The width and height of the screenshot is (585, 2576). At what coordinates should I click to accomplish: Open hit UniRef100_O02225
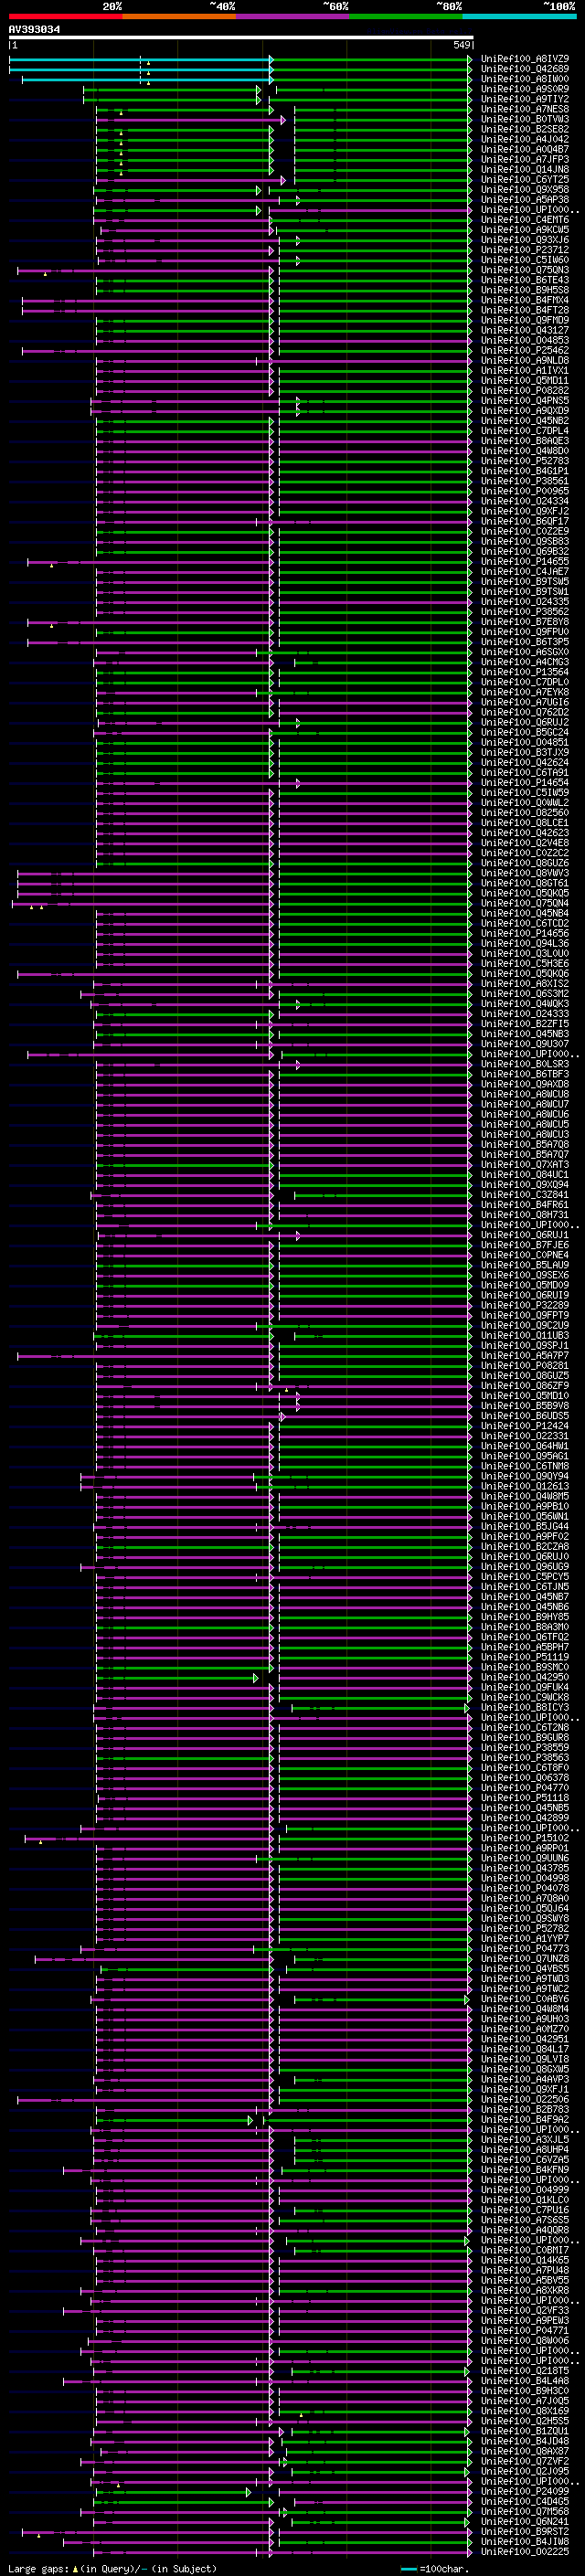coord(525,2551)
